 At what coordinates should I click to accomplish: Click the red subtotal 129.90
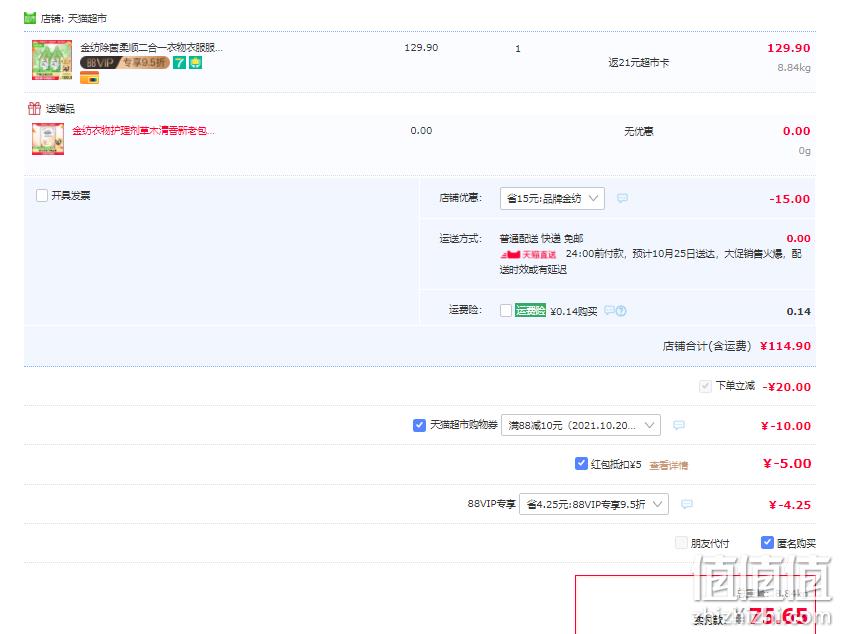[788, 48]
